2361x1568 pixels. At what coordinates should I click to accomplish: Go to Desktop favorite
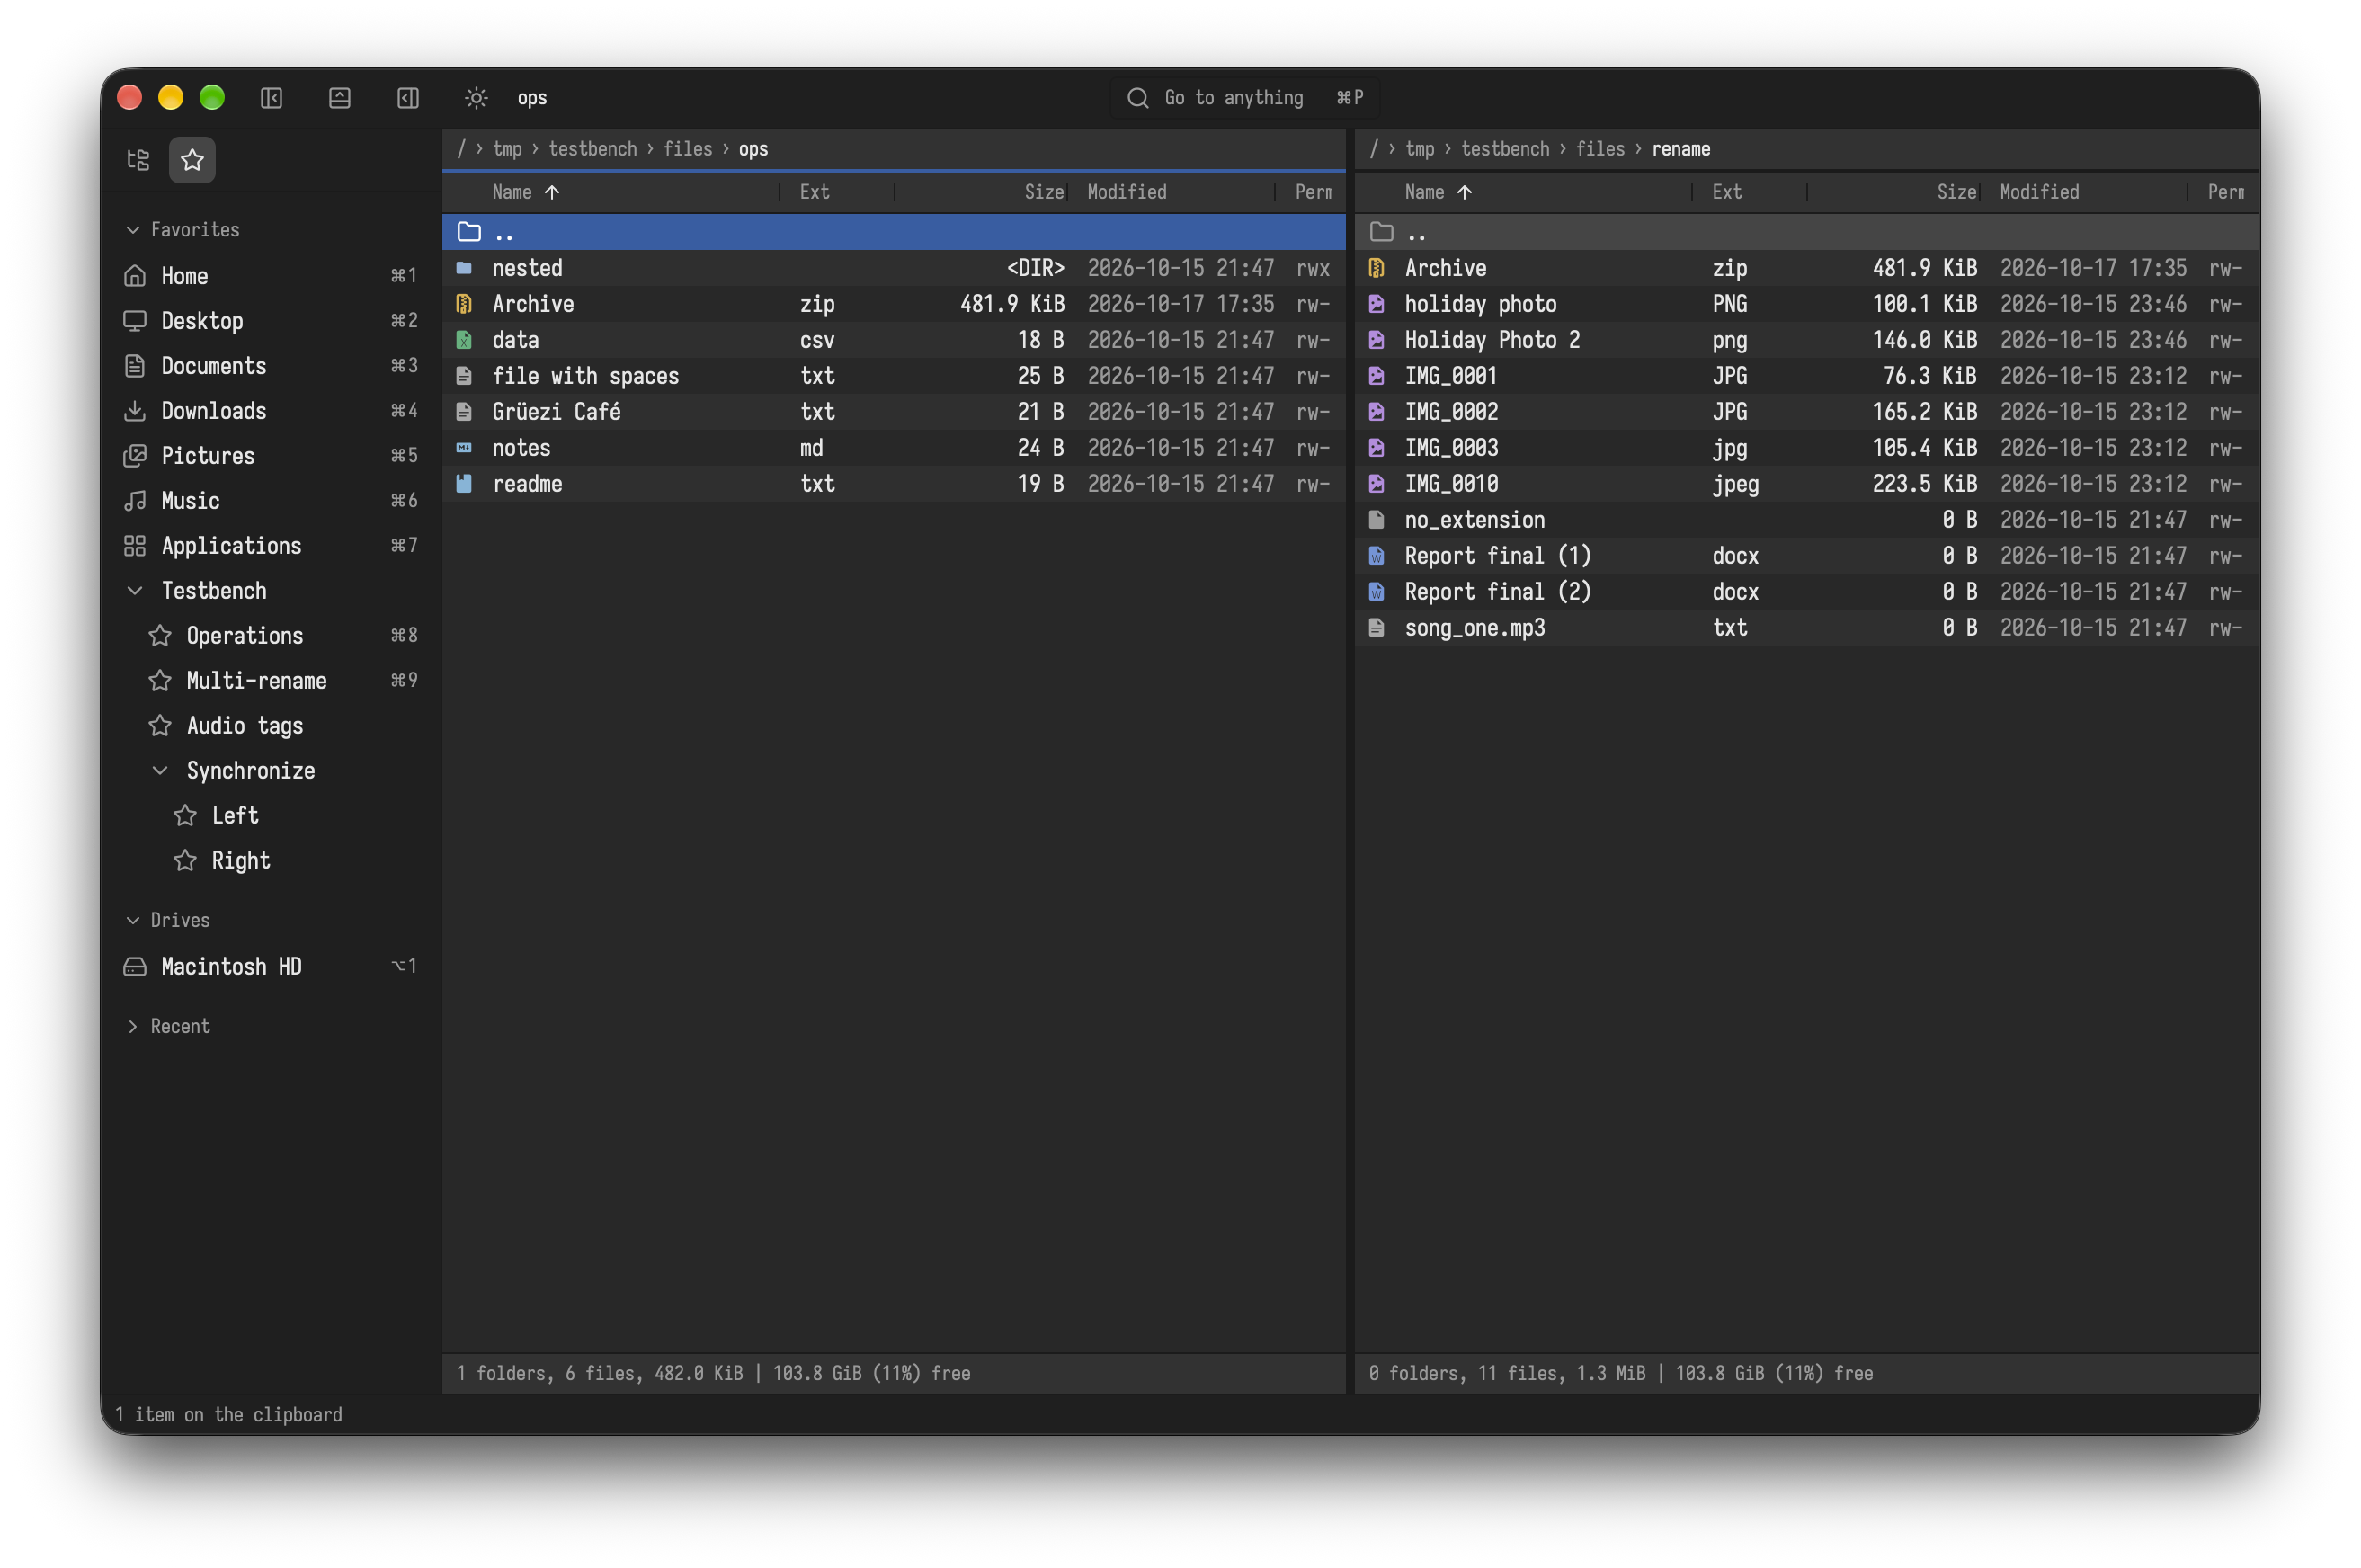270,321
